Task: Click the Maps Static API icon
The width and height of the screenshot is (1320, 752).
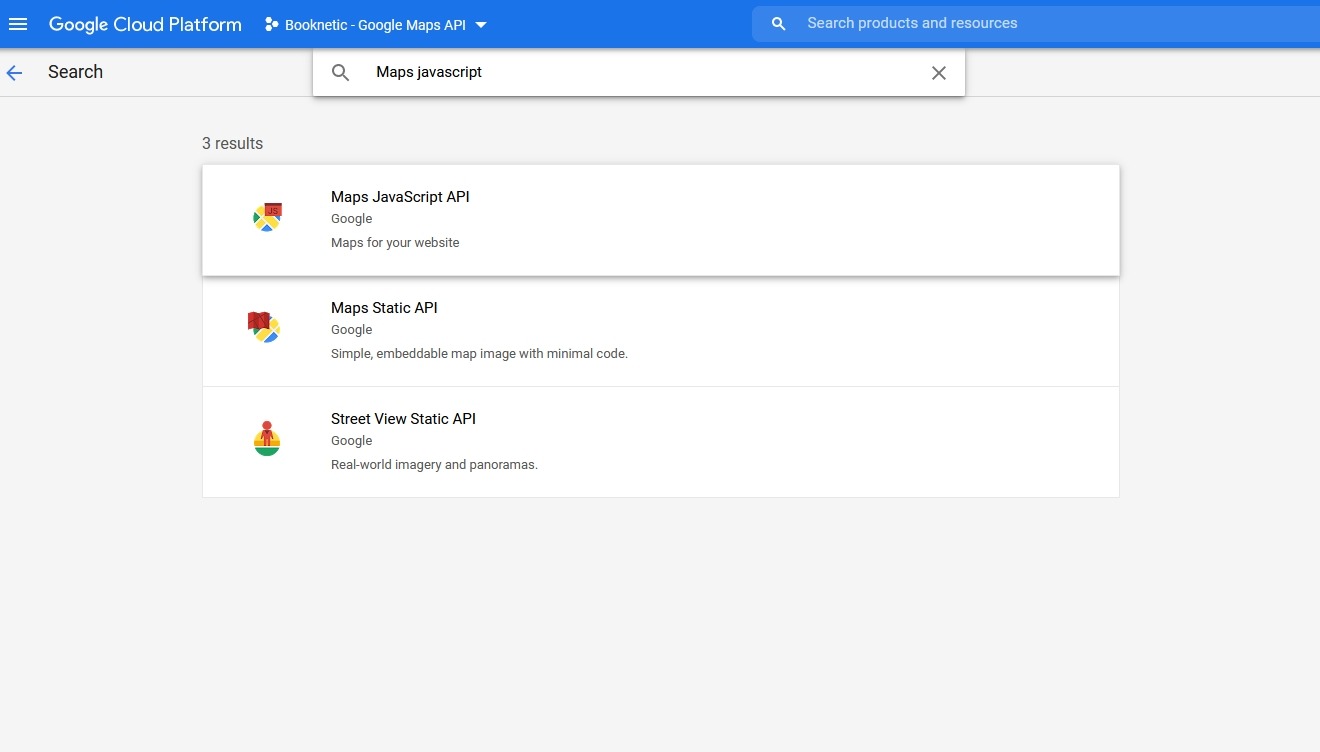Action: coord(264,327)
